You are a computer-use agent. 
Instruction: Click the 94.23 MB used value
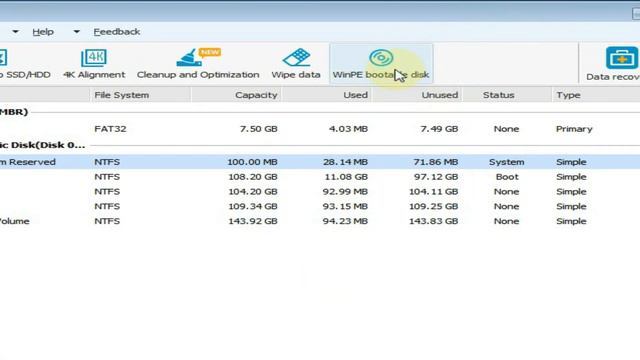pos(345,221)
